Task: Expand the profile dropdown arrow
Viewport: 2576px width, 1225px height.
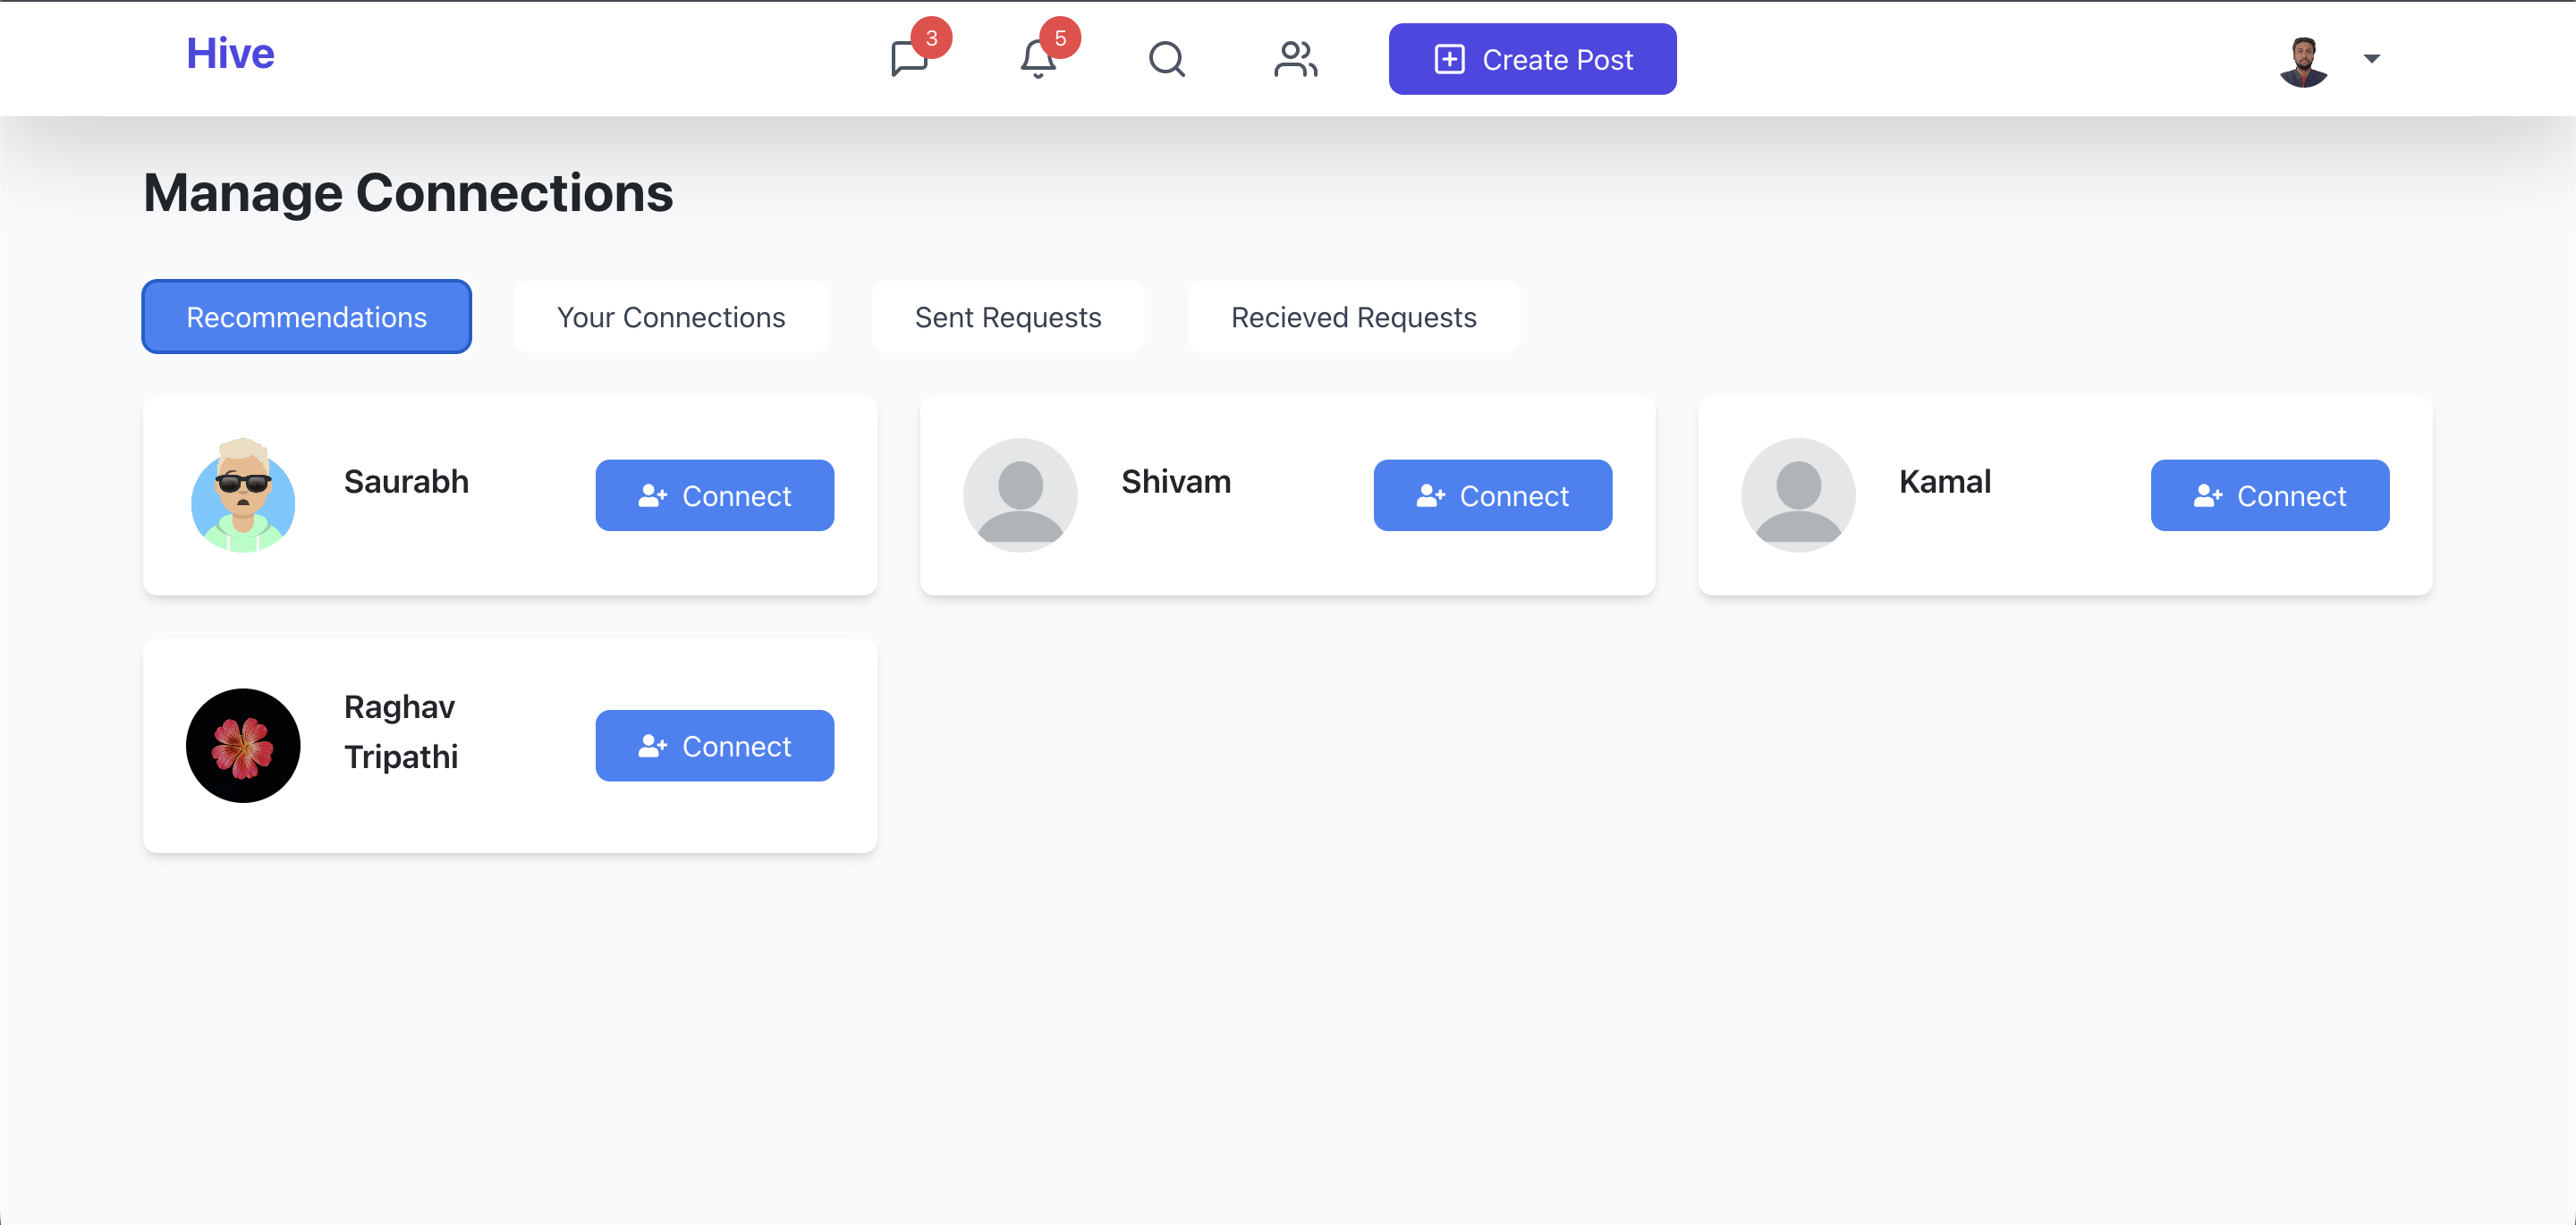Action: [2371, 59]
